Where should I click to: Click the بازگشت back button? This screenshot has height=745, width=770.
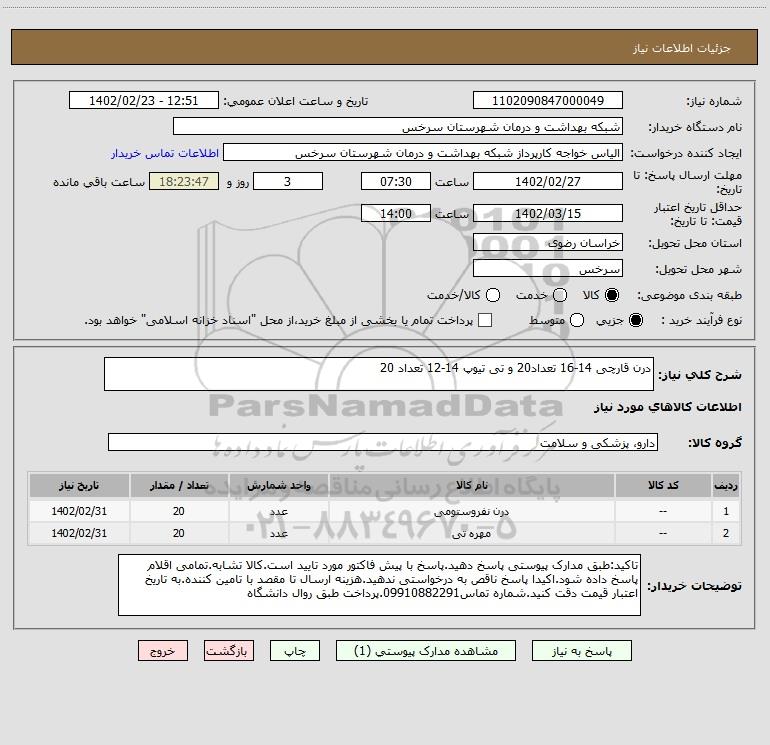tap(229, 651)
